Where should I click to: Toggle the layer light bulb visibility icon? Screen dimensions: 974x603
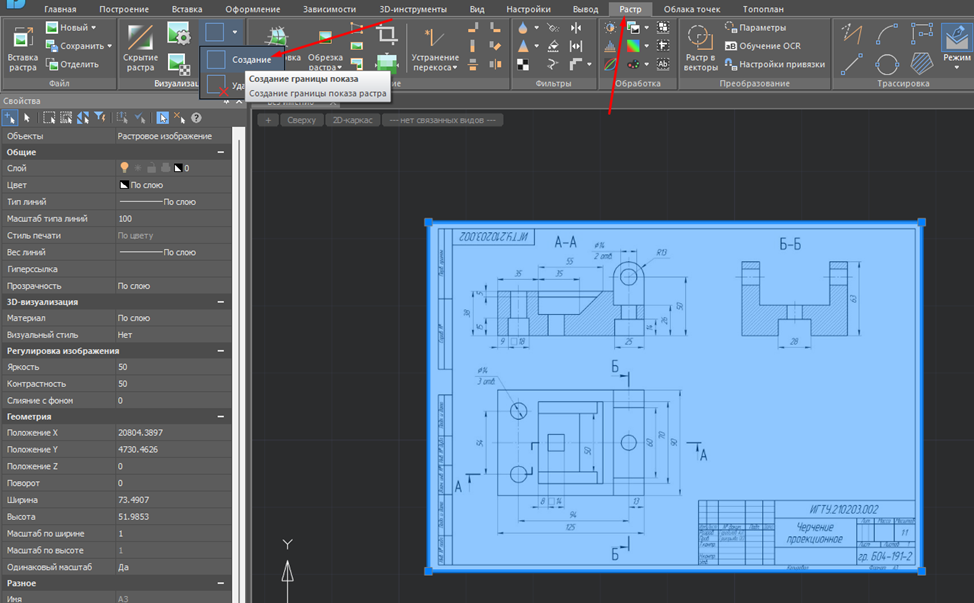pos(124,168)
